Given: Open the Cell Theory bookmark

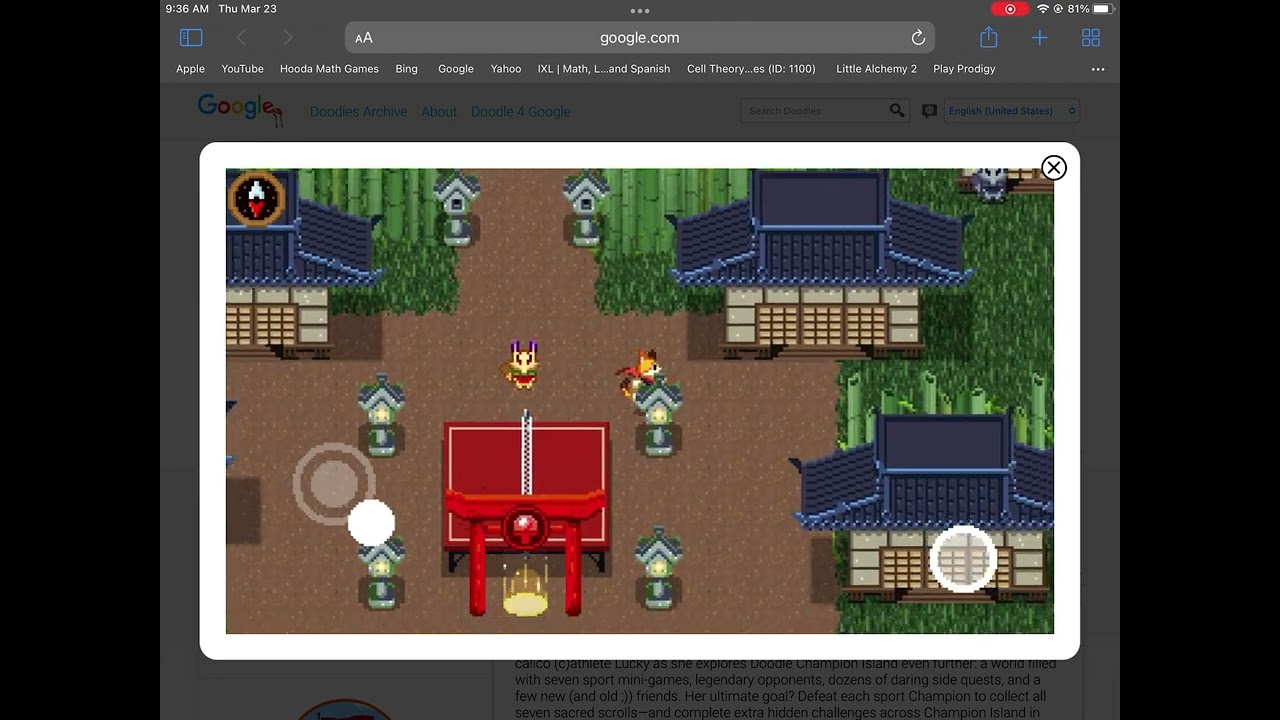Looking at the screenshot, I should (x=751, y=69).
